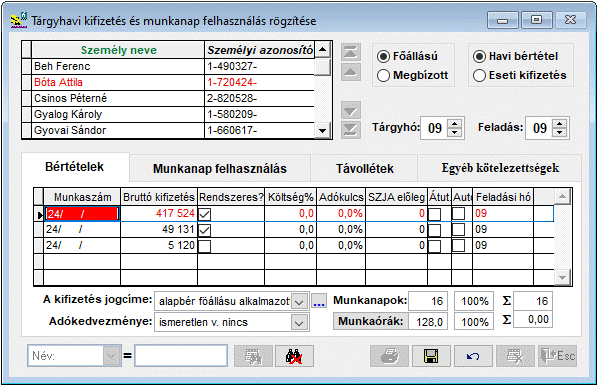
Task: Toggle Rendszeres checkbox in 417 524 row
Action: (204, 214)
